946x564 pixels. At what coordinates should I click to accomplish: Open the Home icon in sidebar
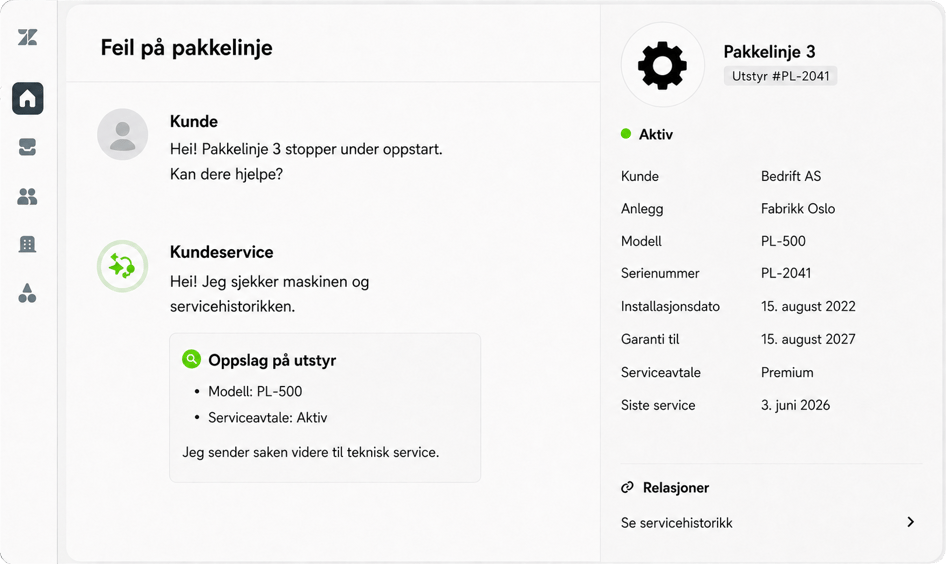pyautogui.click(x=28, y=98)
